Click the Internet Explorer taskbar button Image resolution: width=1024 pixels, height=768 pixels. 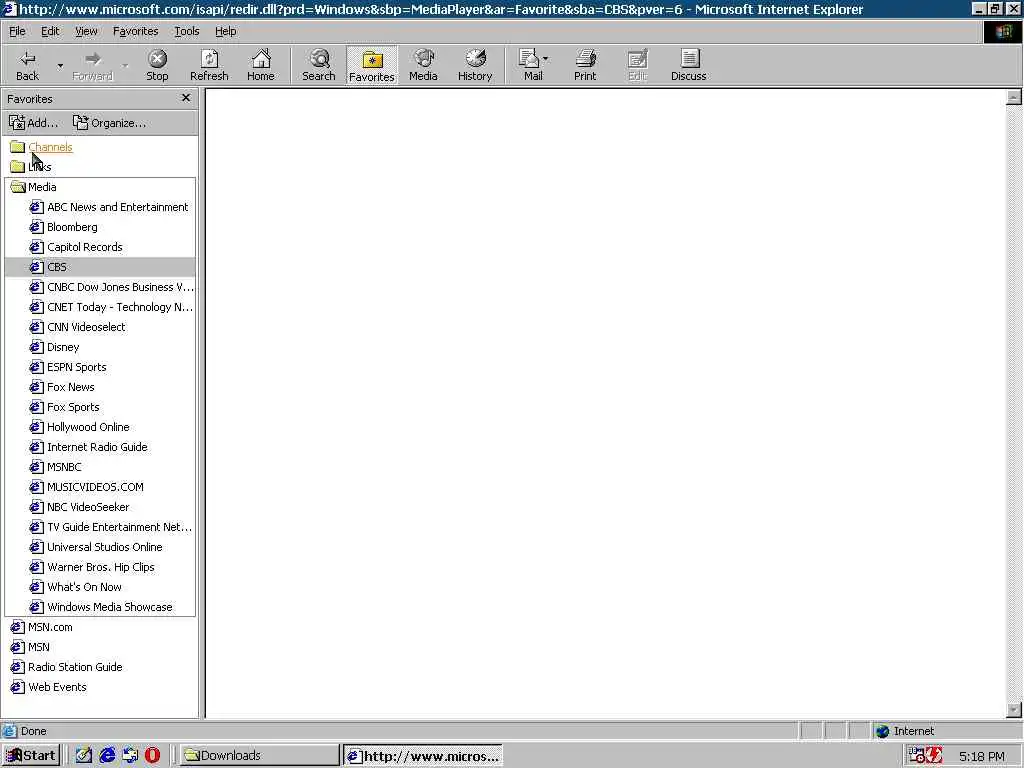424,756
